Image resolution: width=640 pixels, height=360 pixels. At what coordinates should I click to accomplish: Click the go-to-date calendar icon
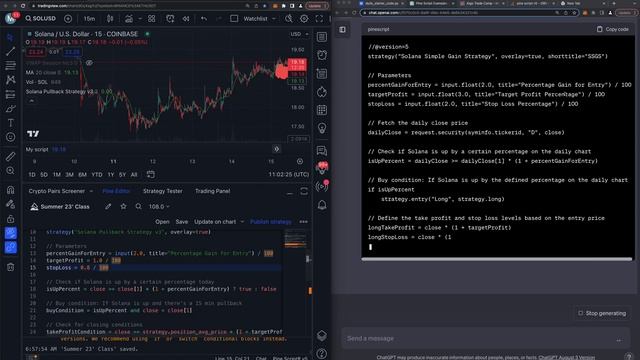151,175
